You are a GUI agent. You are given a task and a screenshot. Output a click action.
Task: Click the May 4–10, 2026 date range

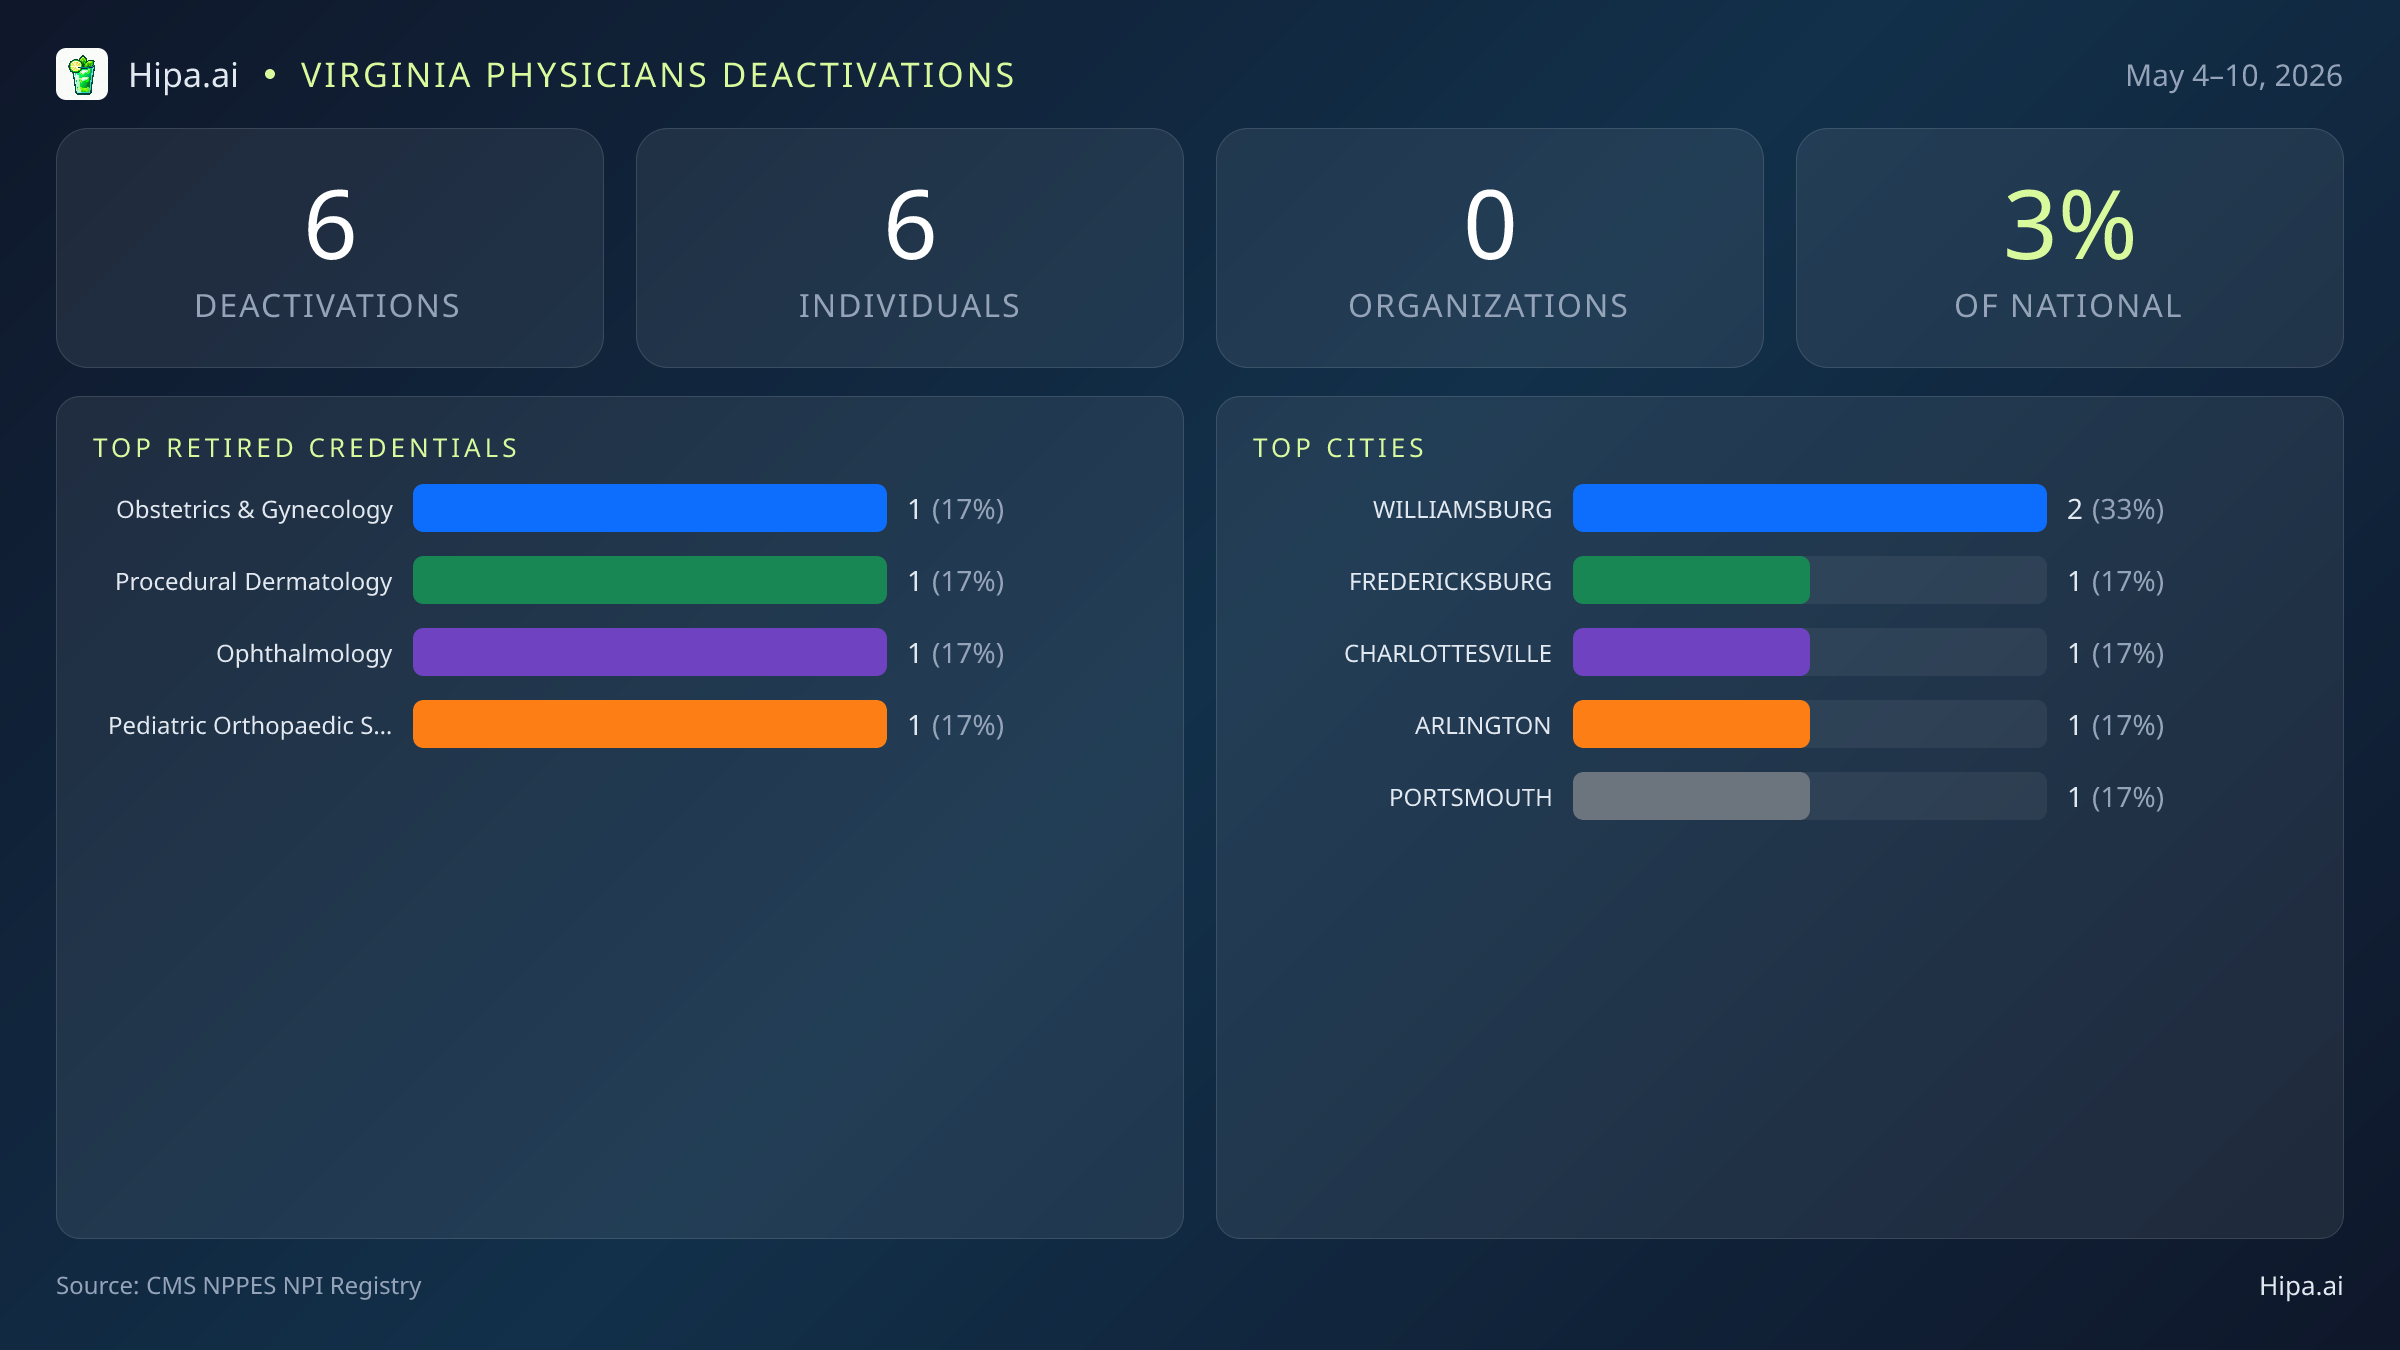click(2233, 75)
